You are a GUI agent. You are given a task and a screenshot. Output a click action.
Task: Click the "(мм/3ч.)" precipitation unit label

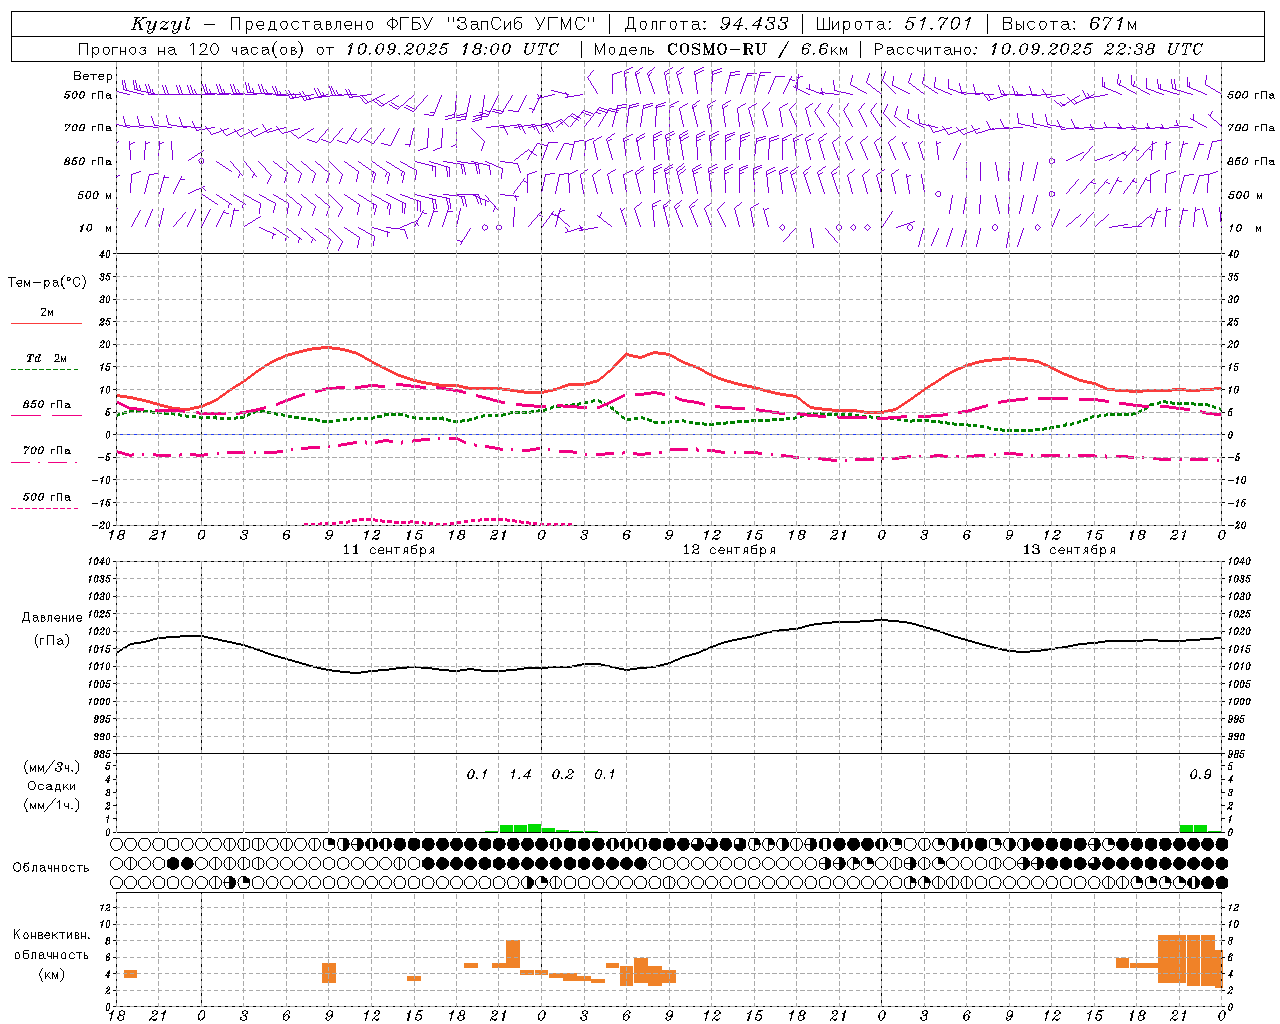coord(52,767)
